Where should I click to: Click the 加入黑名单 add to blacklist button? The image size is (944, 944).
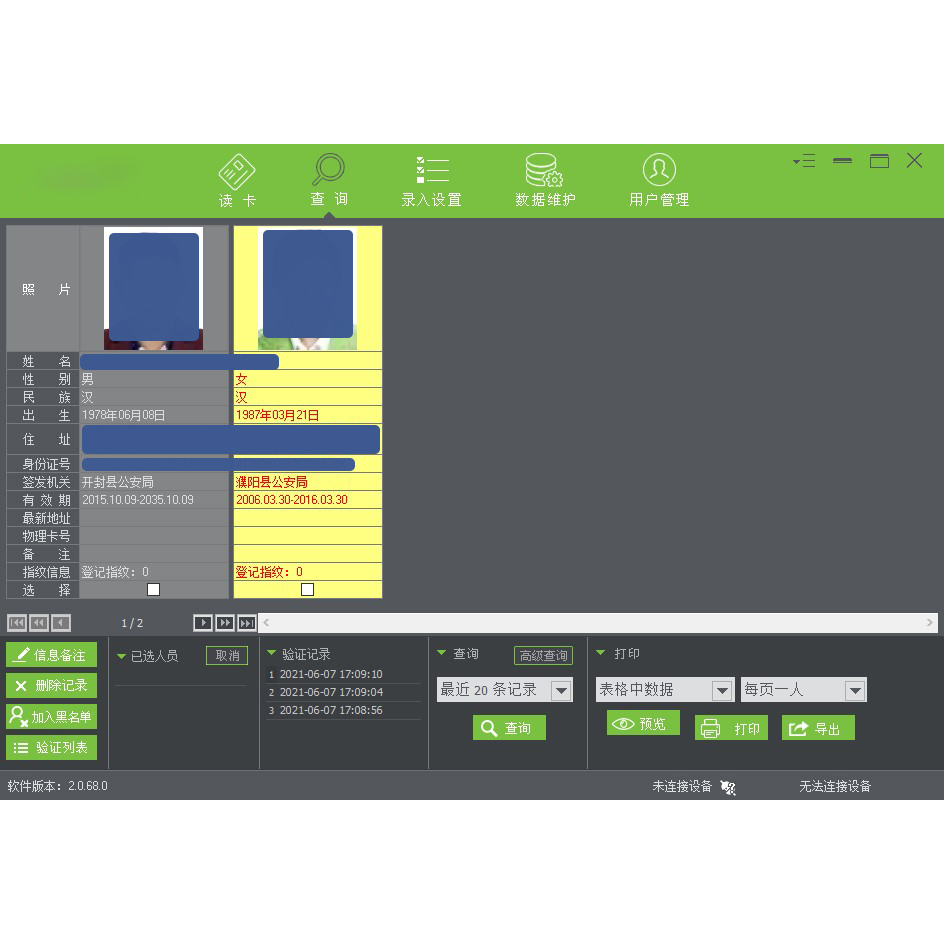(52, 716)
